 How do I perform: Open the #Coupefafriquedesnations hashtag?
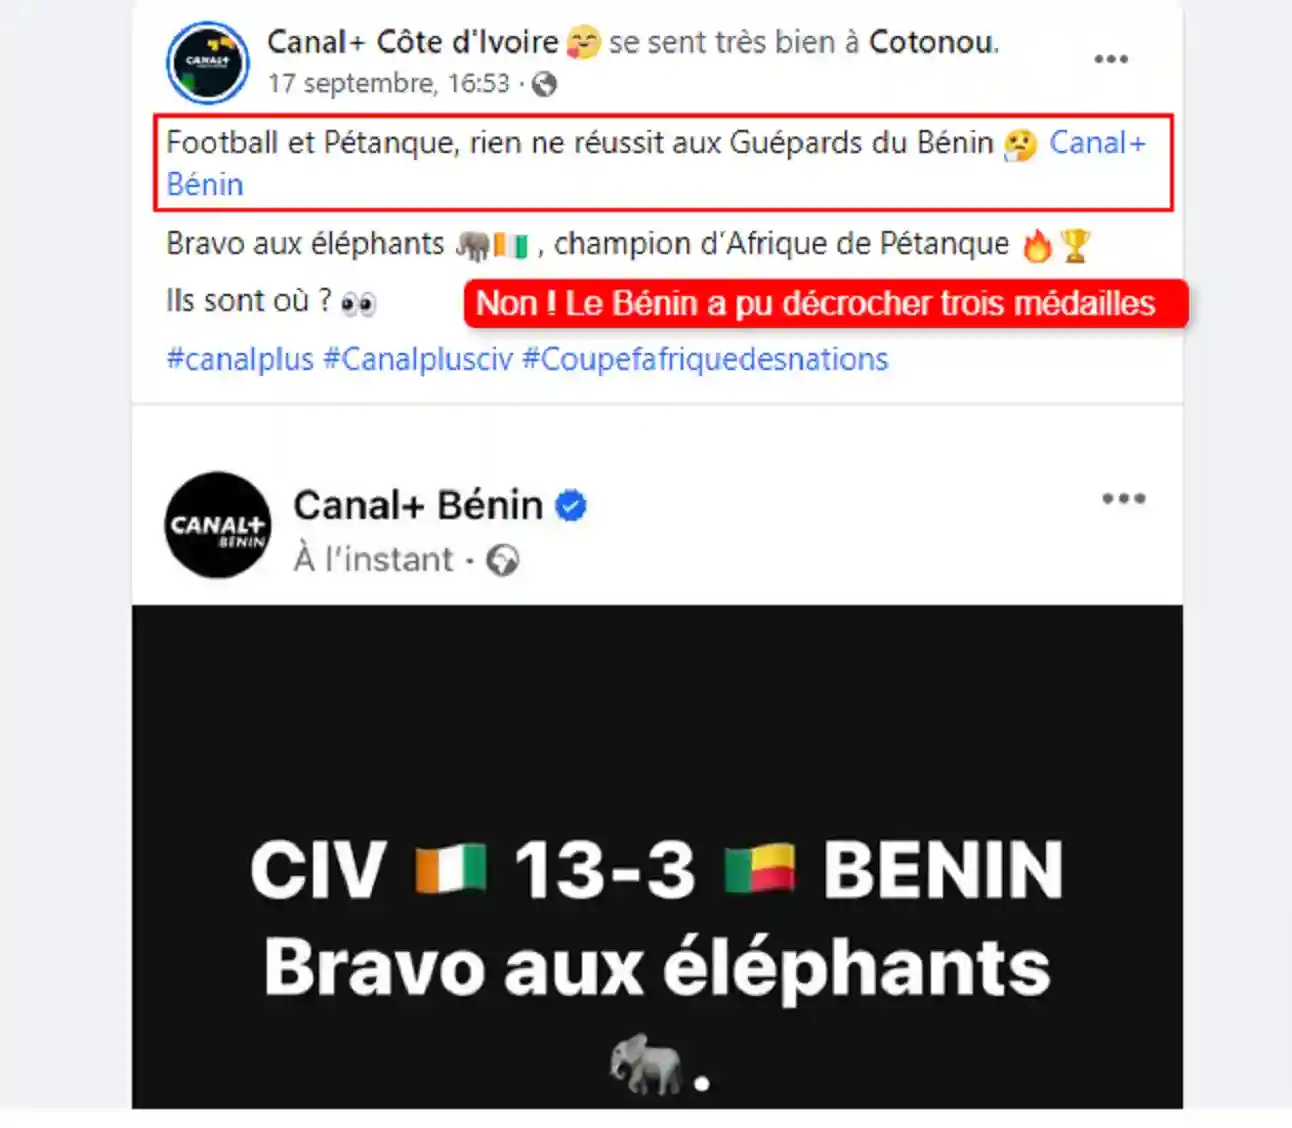[705, 360]
